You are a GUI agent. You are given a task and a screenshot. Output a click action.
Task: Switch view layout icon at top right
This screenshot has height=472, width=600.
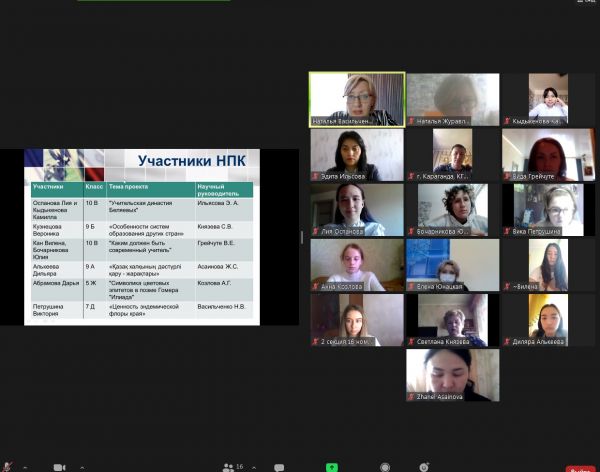589,5
